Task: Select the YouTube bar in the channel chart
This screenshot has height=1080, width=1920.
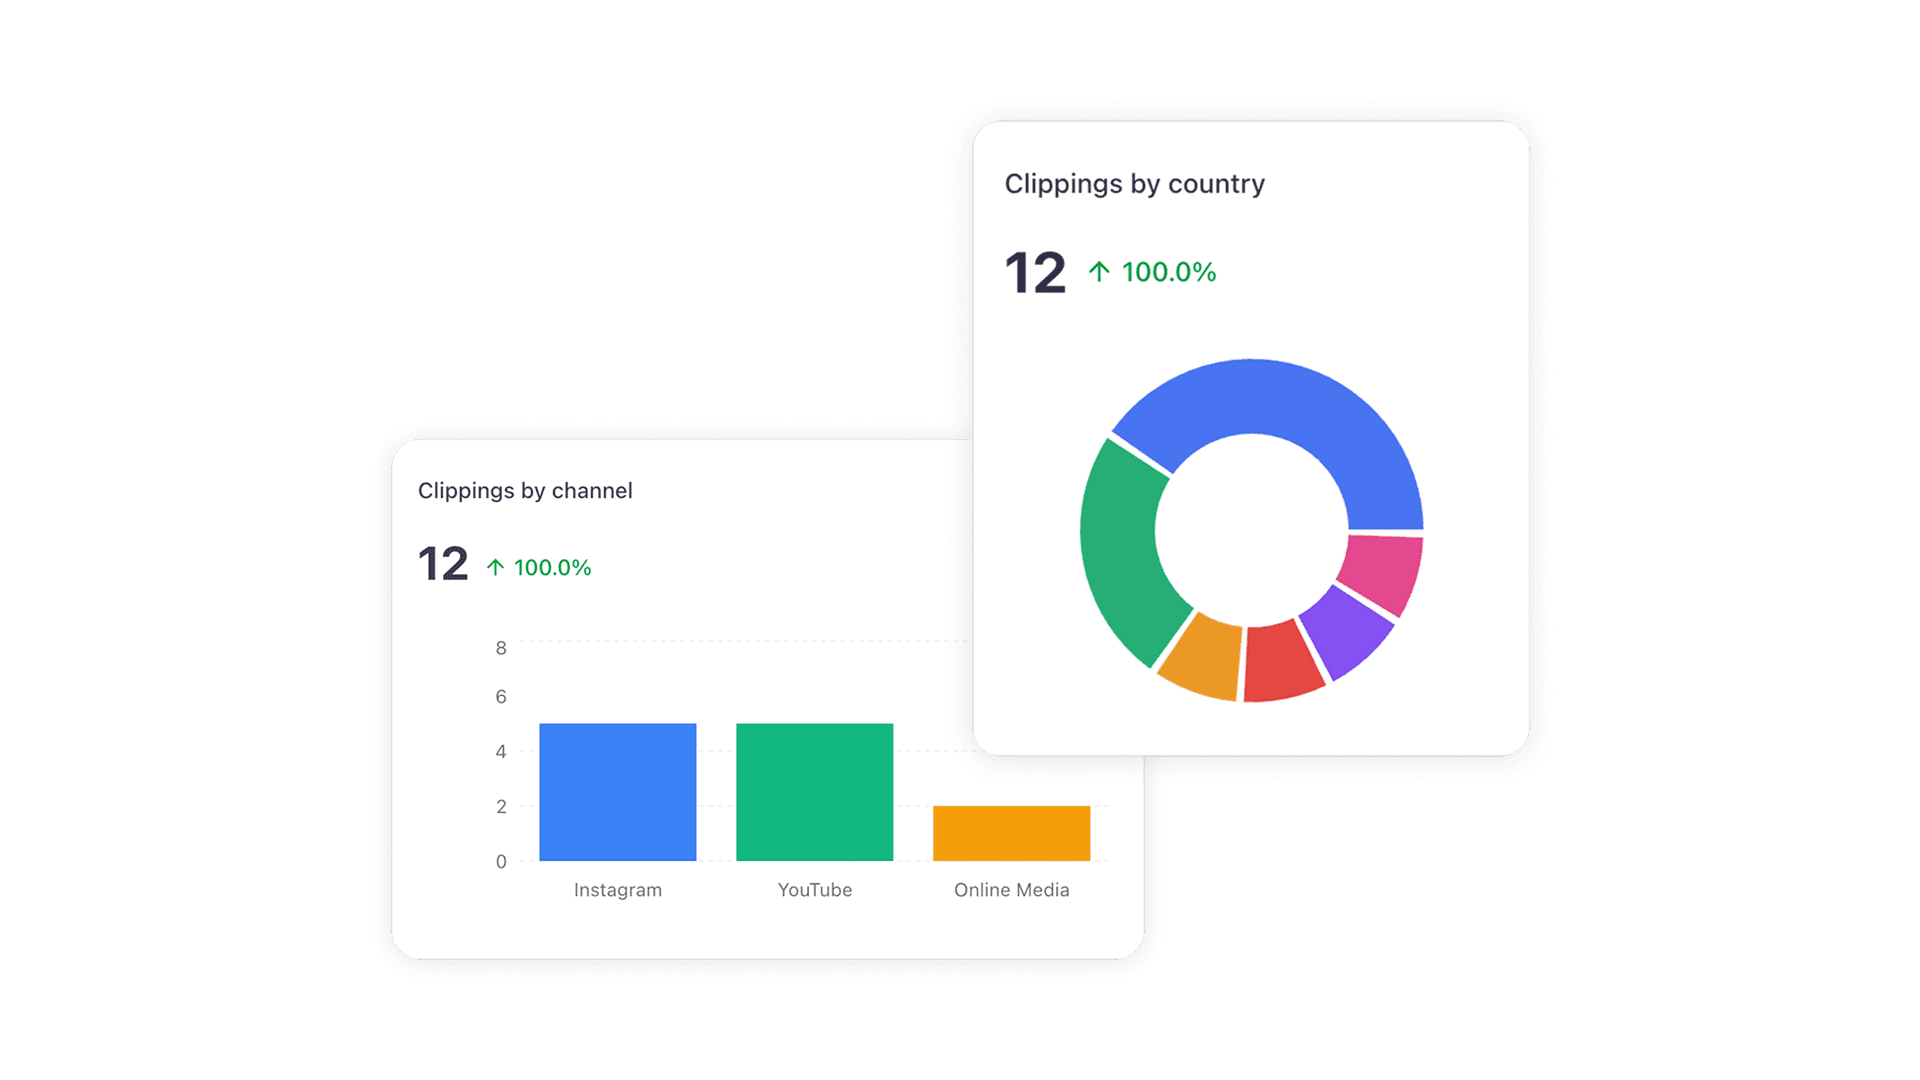Action: click(x=814, y=790)
